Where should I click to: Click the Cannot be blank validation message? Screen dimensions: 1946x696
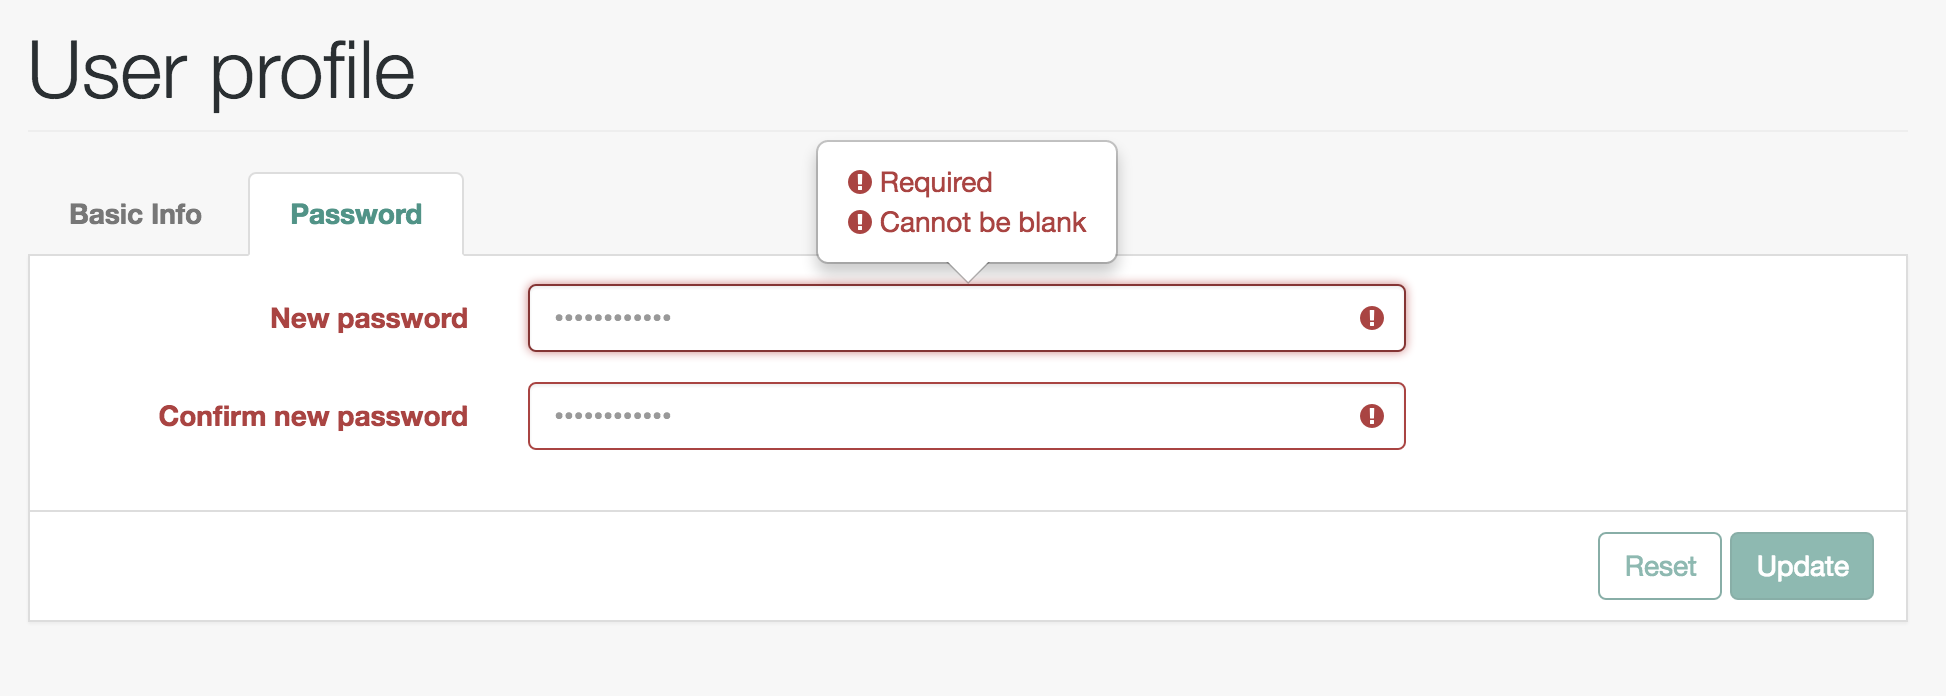tap(983, 222)
